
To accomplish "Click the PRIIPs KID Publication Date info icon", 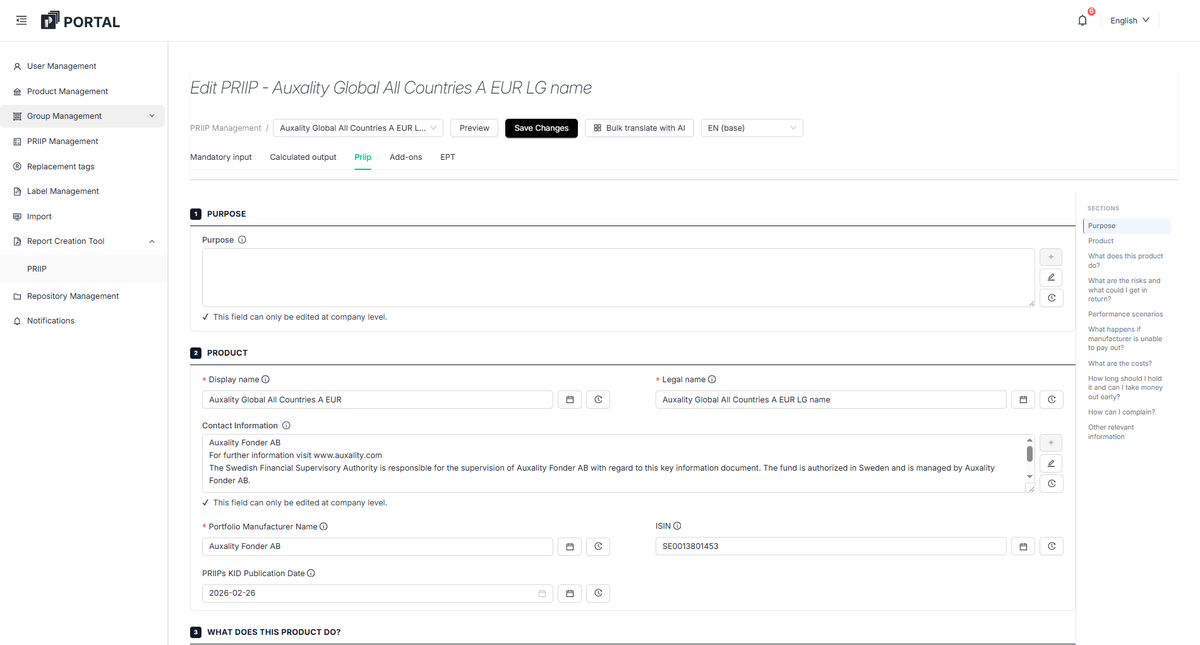I will pos(311,573).
